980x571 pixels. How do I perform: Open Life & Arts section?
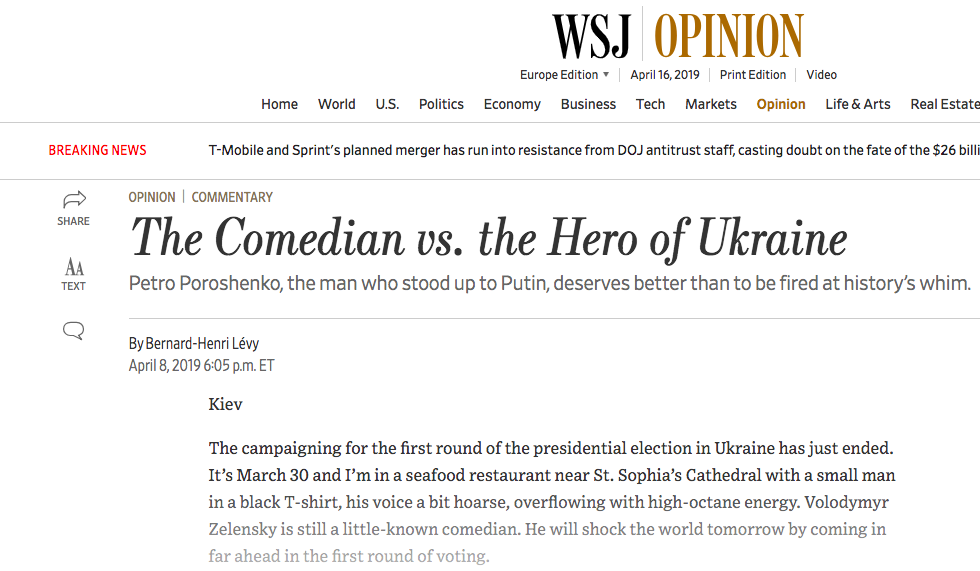(858, 104)
